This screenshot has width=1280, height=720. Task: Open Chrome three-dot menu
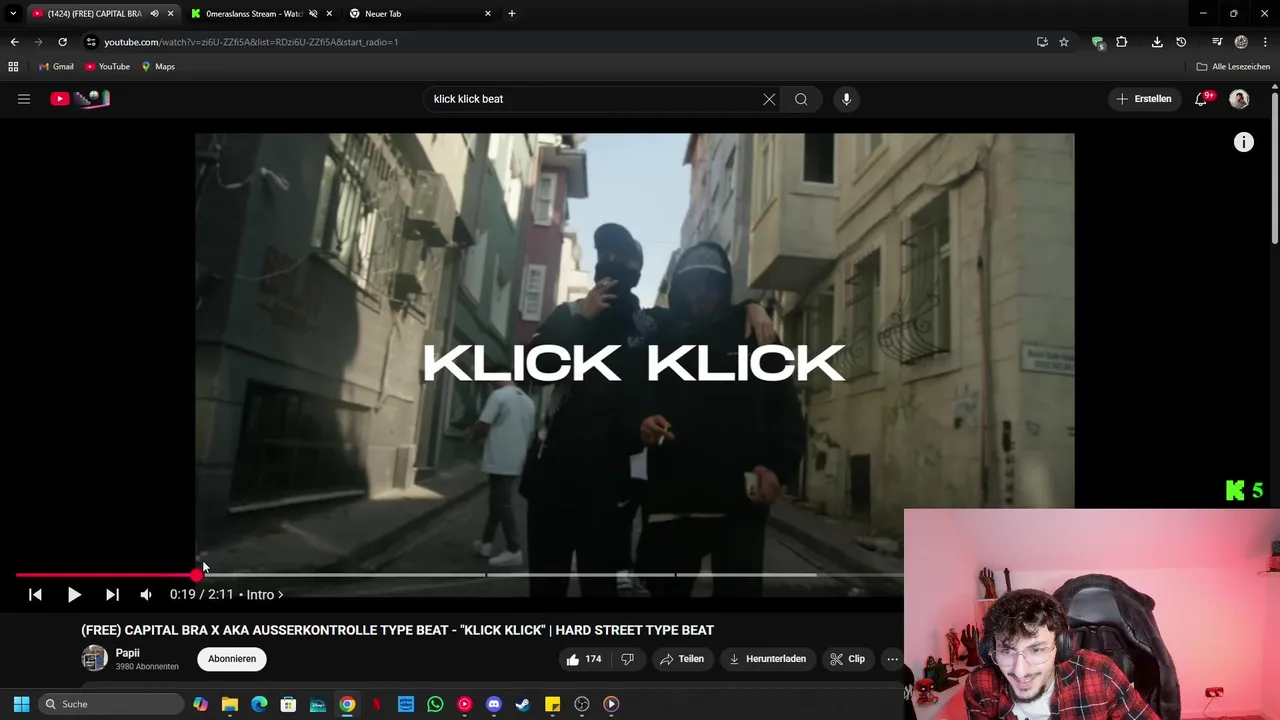coord(1266,42)
